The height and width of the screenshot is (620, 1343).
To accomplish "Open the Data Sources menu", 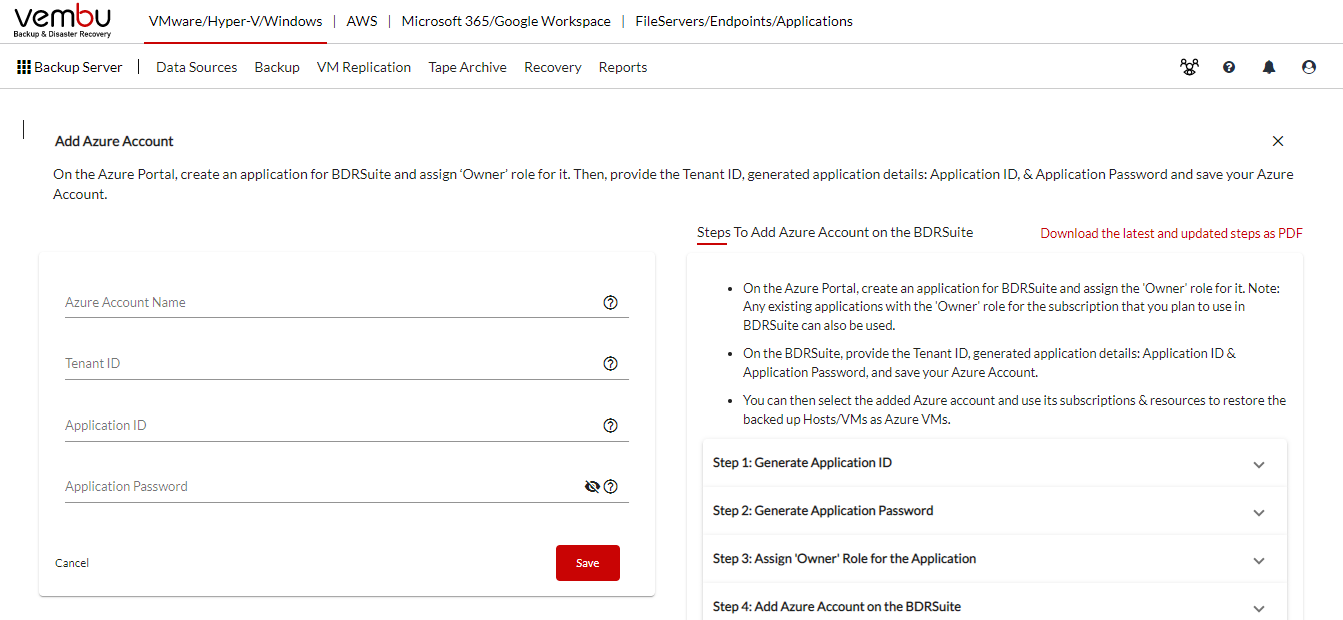I will click(x=197, y=67).
